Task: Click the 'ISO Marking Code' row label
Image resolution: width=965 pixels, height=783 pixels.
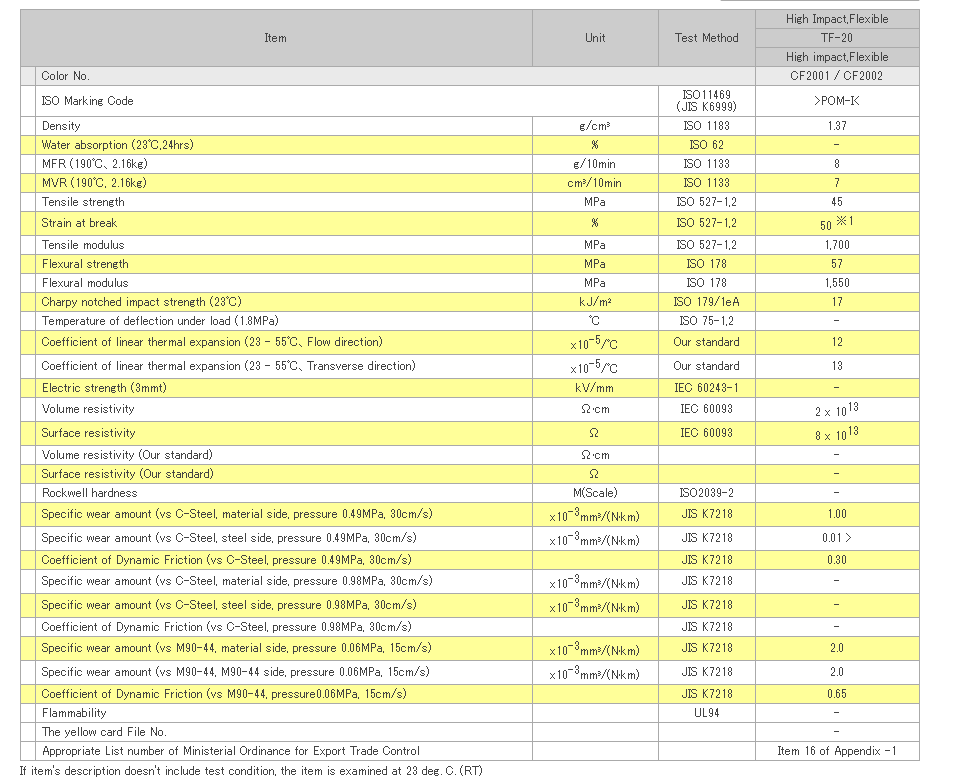Action: coord(87,101)
